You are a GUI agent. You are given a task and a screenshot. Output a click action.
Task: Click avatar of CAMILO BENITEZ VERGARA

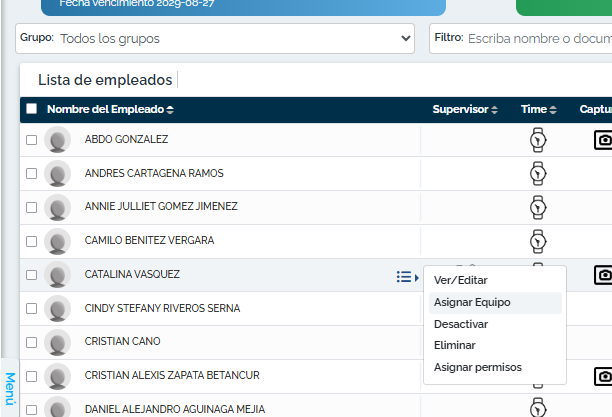coord(57,241)
